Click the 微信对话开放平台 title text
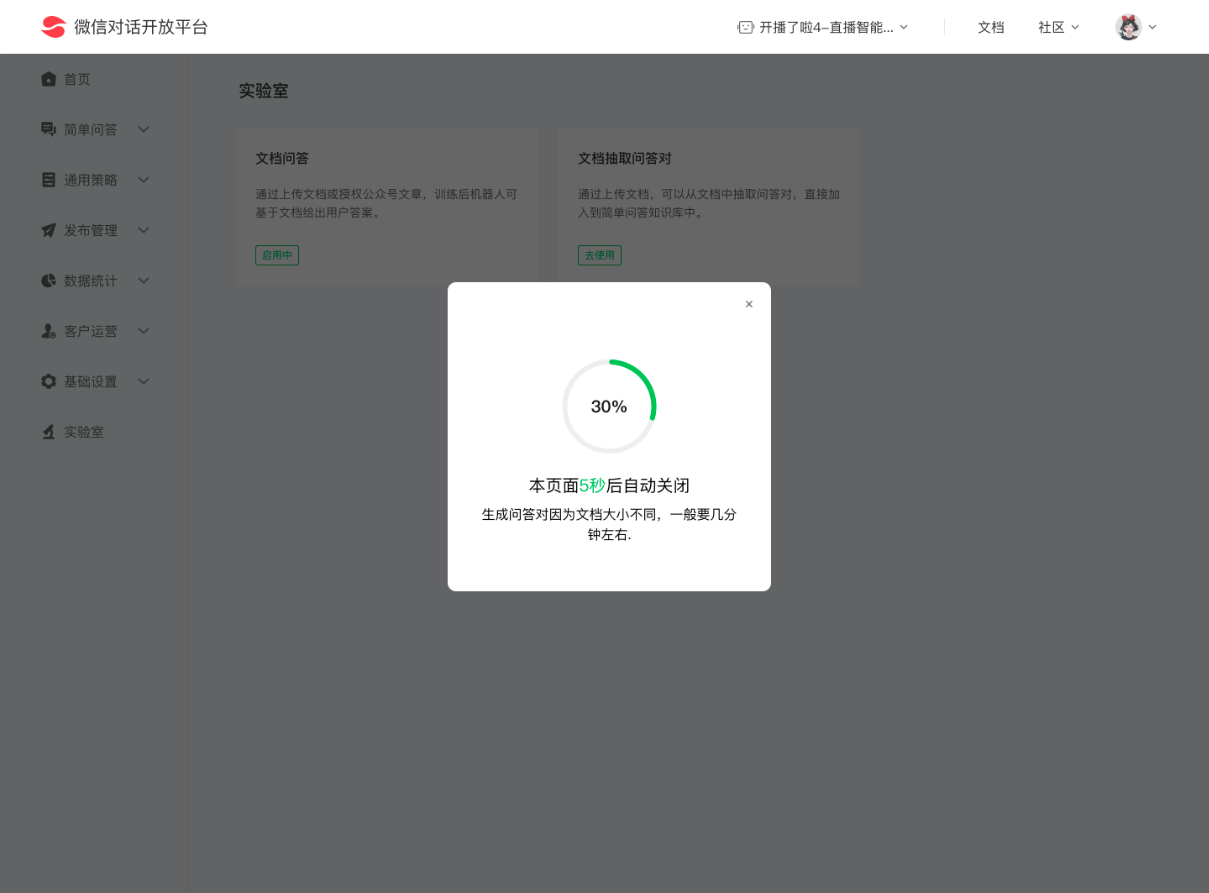1209x893 pixels. point(141,27)
